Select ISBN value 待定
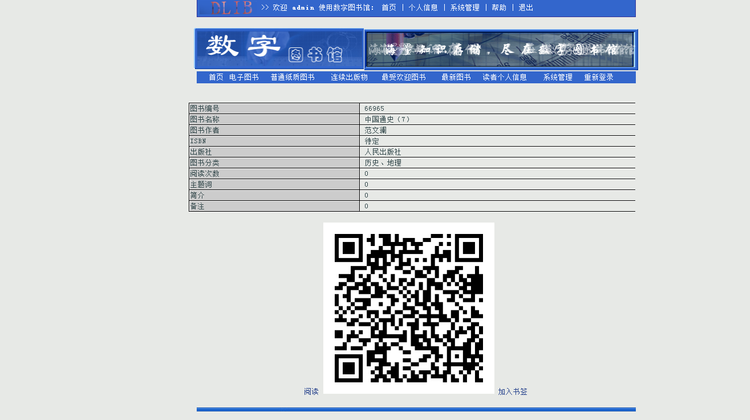Screen dimensions: 750x420 pos(372,141)
